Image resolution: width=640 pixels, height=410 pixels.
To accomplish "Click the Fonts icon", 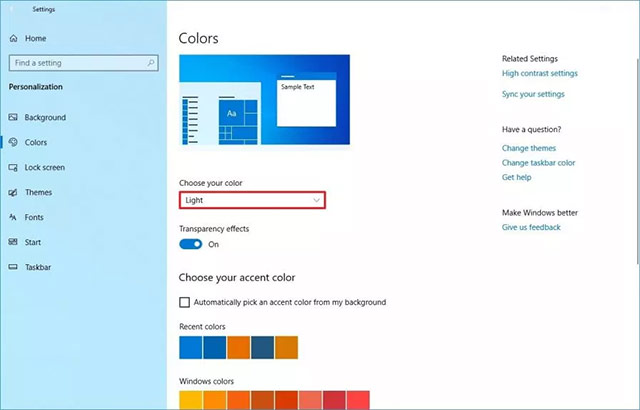I will coord(13,217).
